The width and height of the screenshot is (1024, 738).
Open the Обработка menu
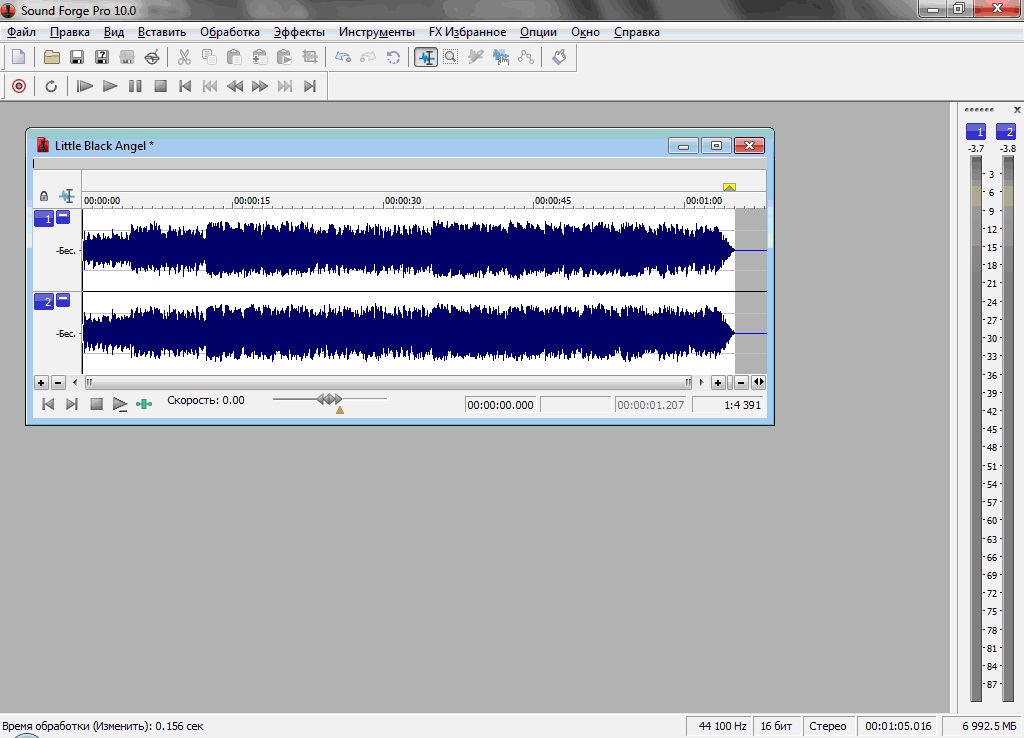coord(230,32)
